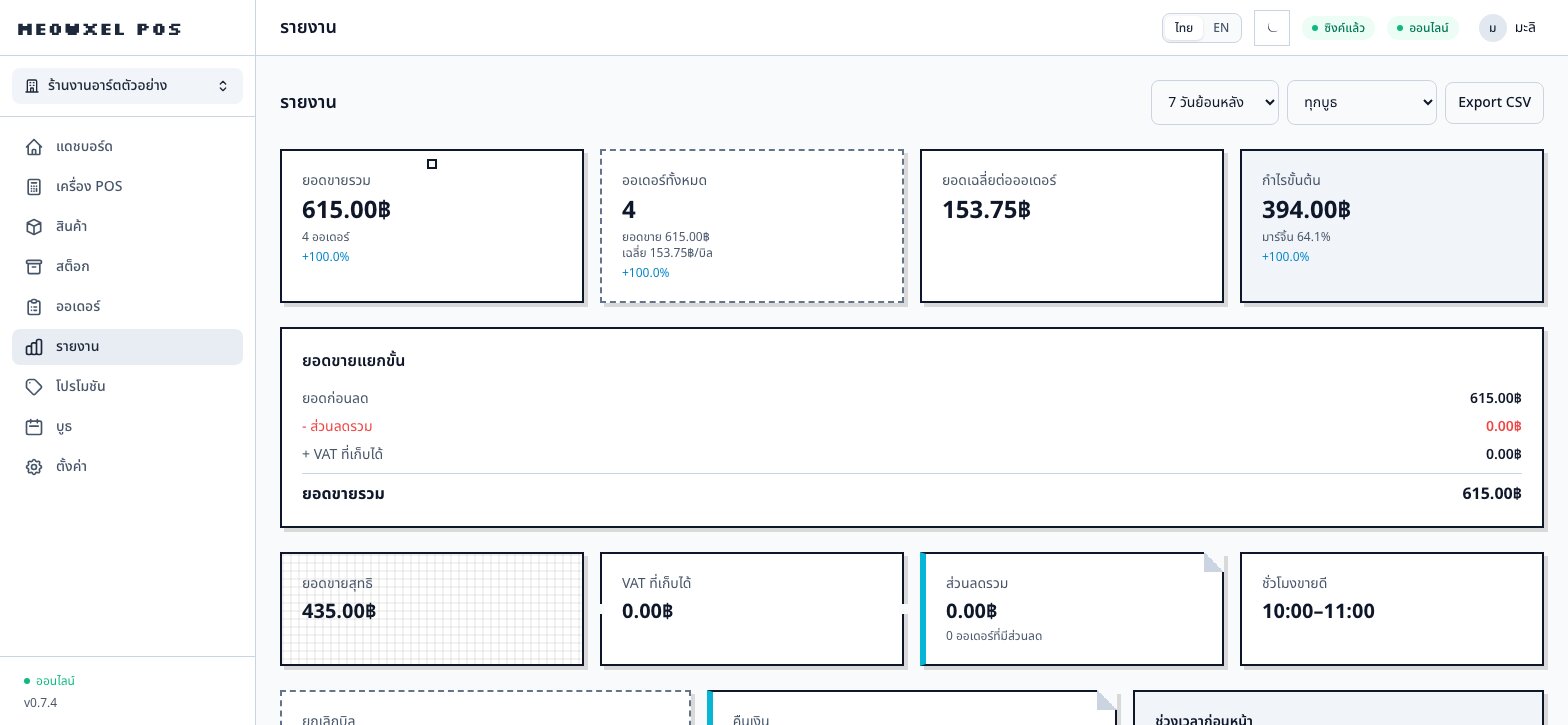Click the ยอดเฉลี่ยต่อออเดอร์ card title
1568x725 pixels.
[x=999, y=181]
